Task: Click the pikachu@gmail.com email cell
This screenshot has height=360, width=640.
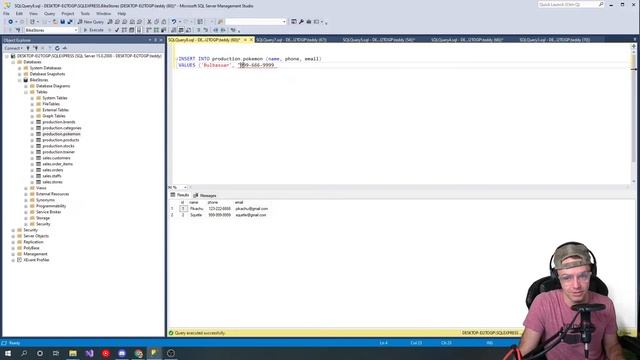Action: tap(251, 209)
